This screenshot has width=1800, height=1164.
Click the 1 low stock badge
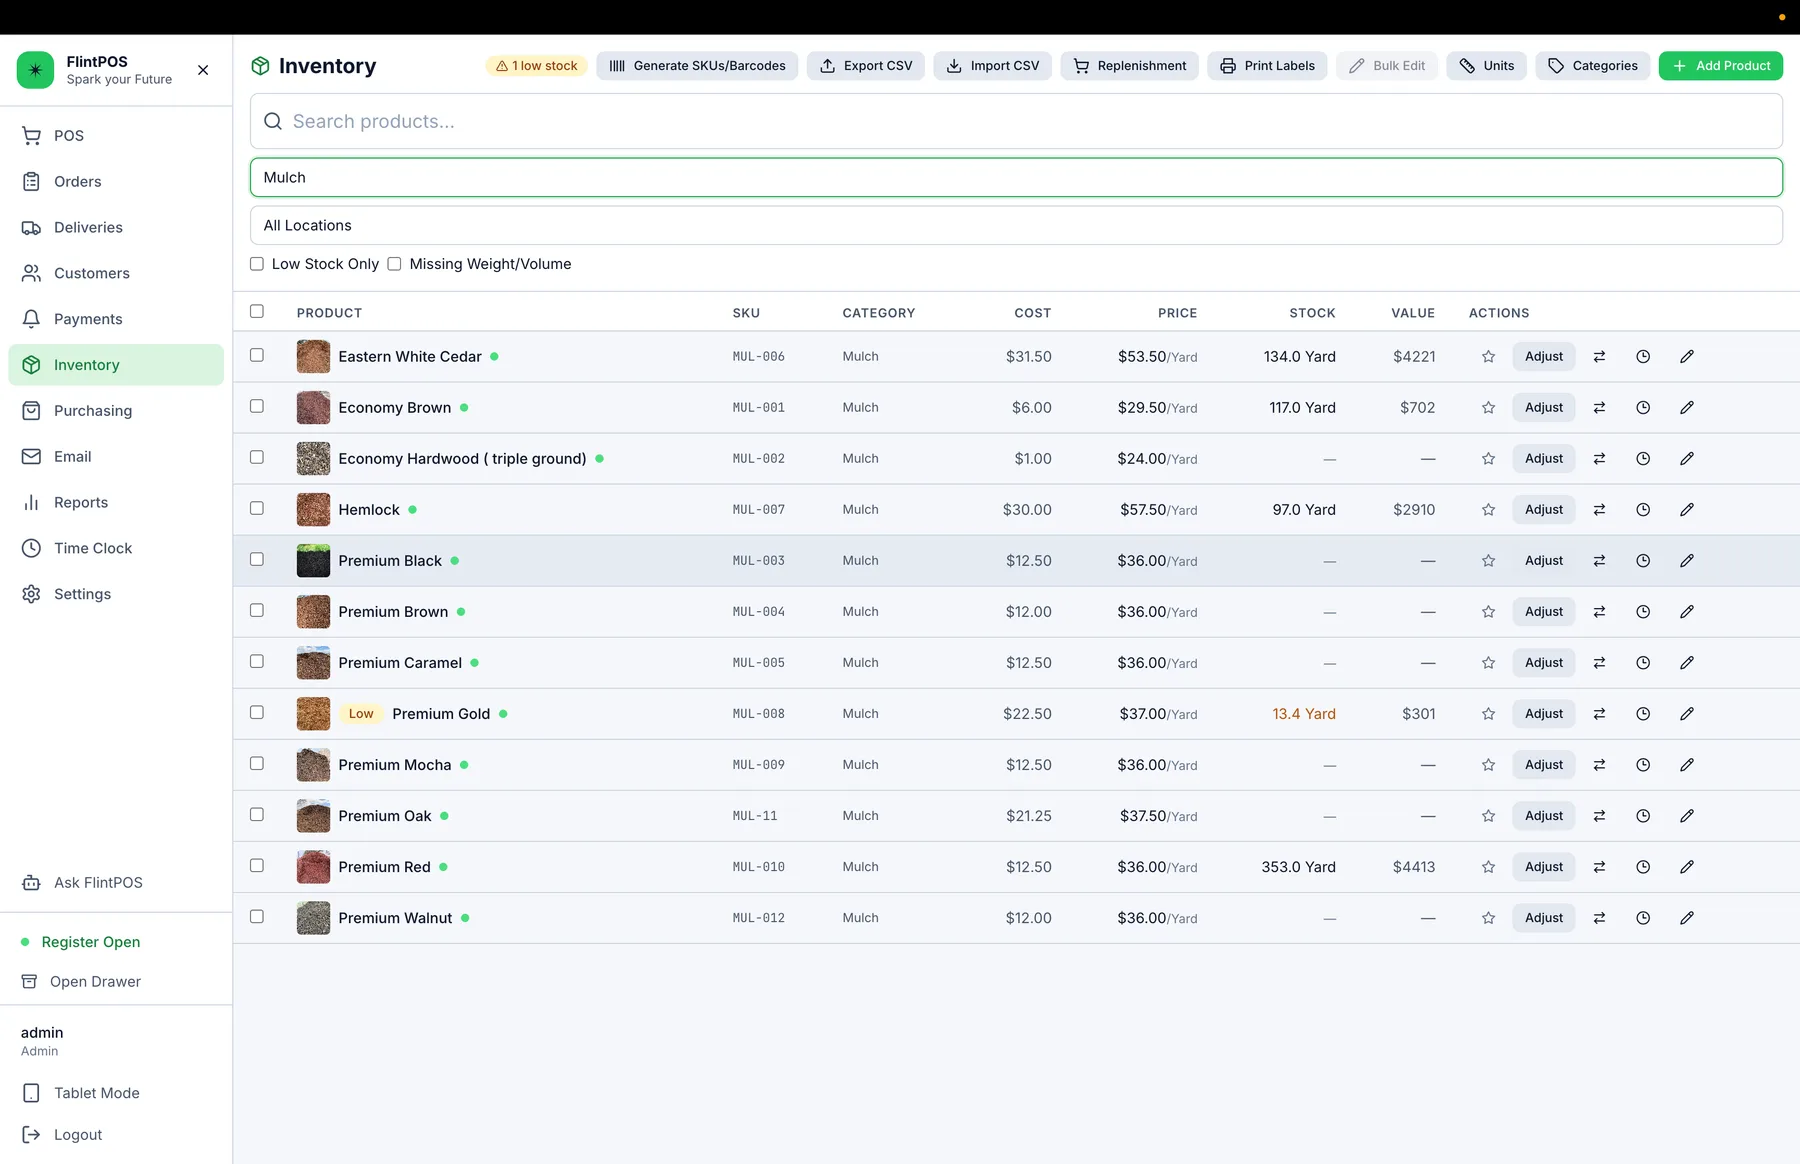pyautogui.click(x=537, y=66)
